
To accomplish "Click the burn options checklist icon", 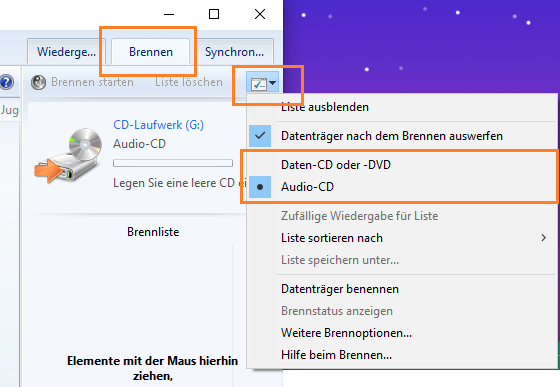I will [x=259, y=84].
